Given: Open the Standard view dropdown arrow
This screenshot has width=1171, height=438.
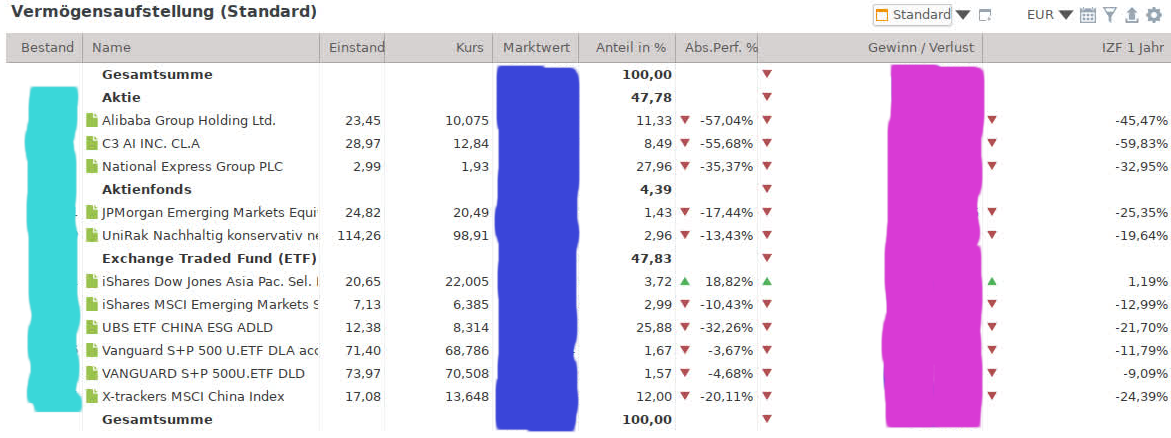Looking at the screenshot, I should (x=963, y=15).
